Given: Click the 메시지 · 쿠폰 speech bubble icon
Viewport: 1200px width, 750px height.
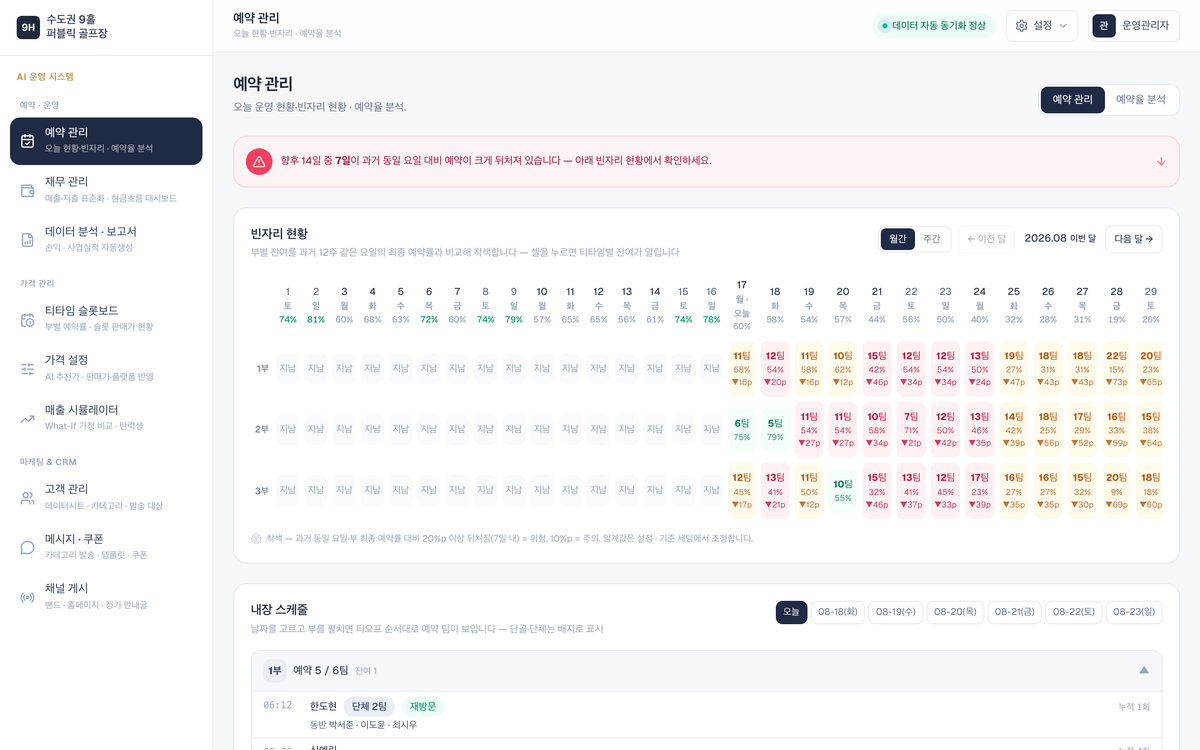Looking at the screenshot, I should tap(28, 547).
